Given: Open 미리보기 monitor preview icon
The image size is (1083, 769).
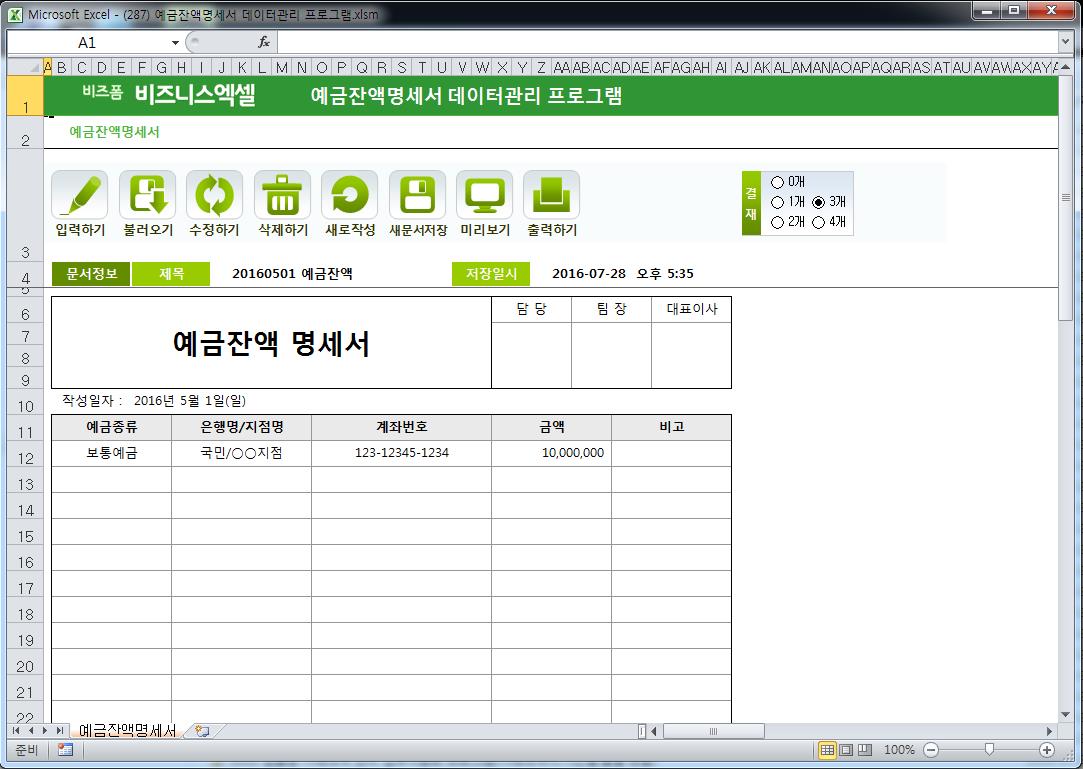Looking at the screenshot, I should coord(484,195).
